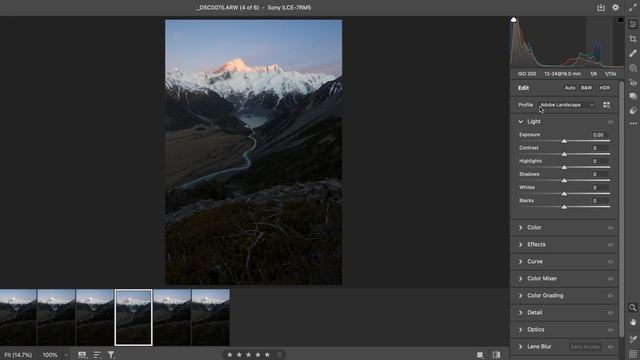
Task: Select the Zoom tool
Action: [x=633, y=307]
